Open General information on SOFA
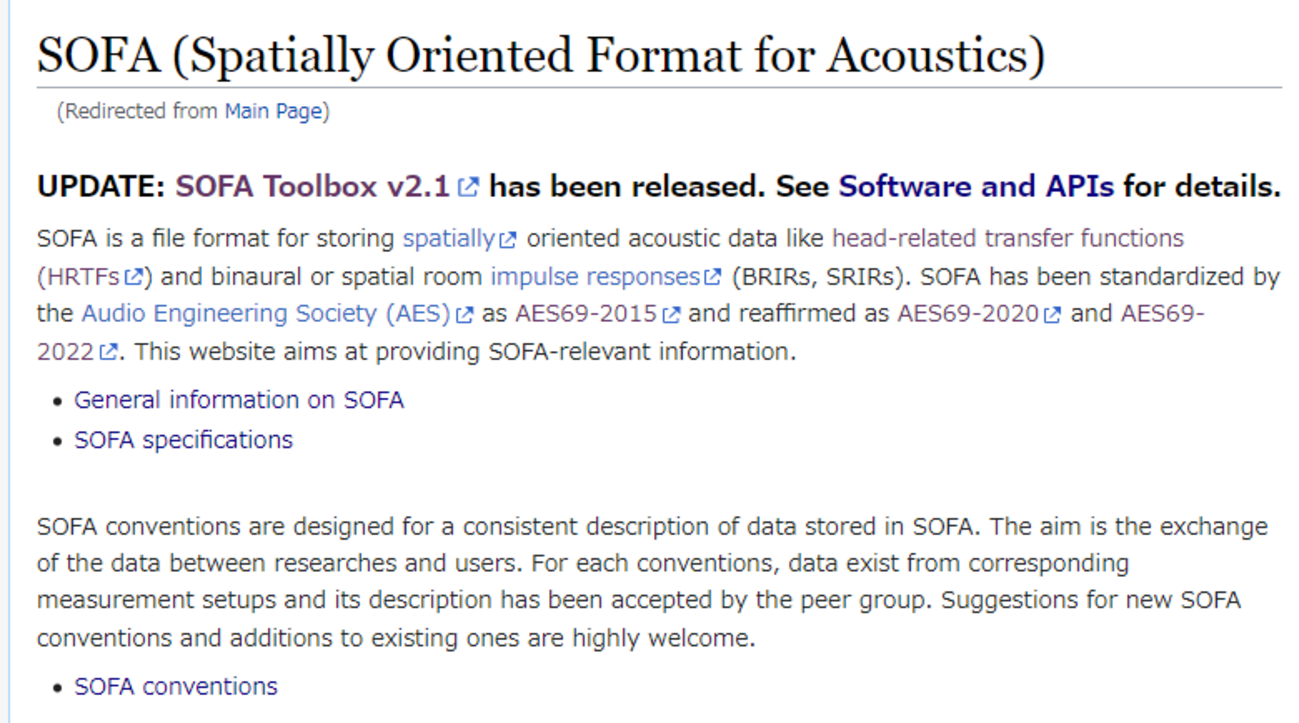 point(239,400)
